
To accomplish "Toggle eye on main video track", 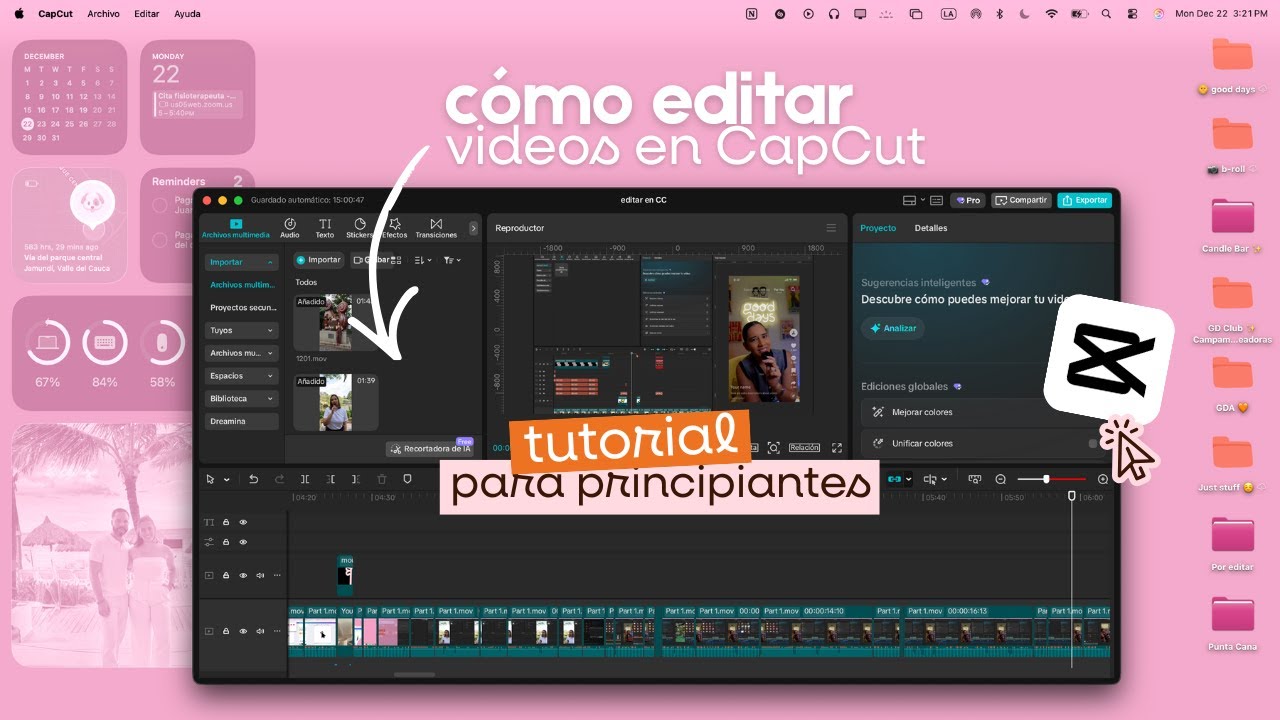I will coord(243,631).
